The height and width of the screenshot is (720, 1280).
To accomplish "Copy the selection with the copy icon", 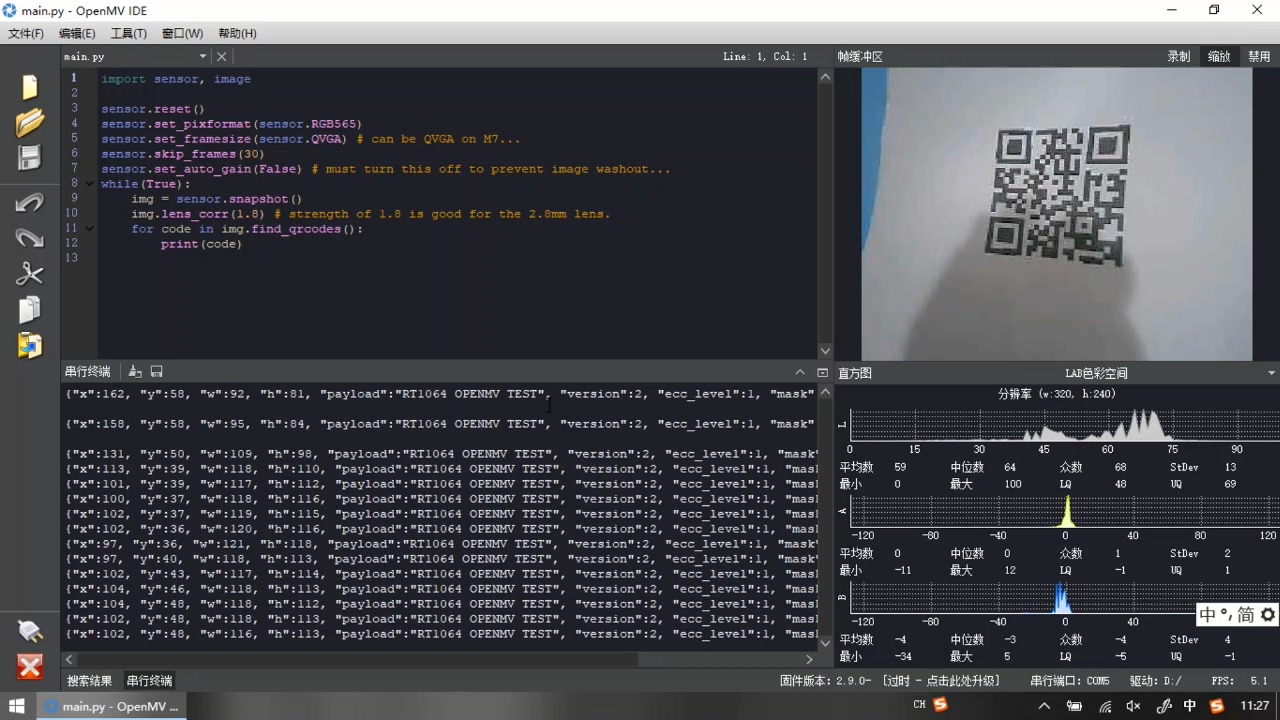I will pos(30,309).
